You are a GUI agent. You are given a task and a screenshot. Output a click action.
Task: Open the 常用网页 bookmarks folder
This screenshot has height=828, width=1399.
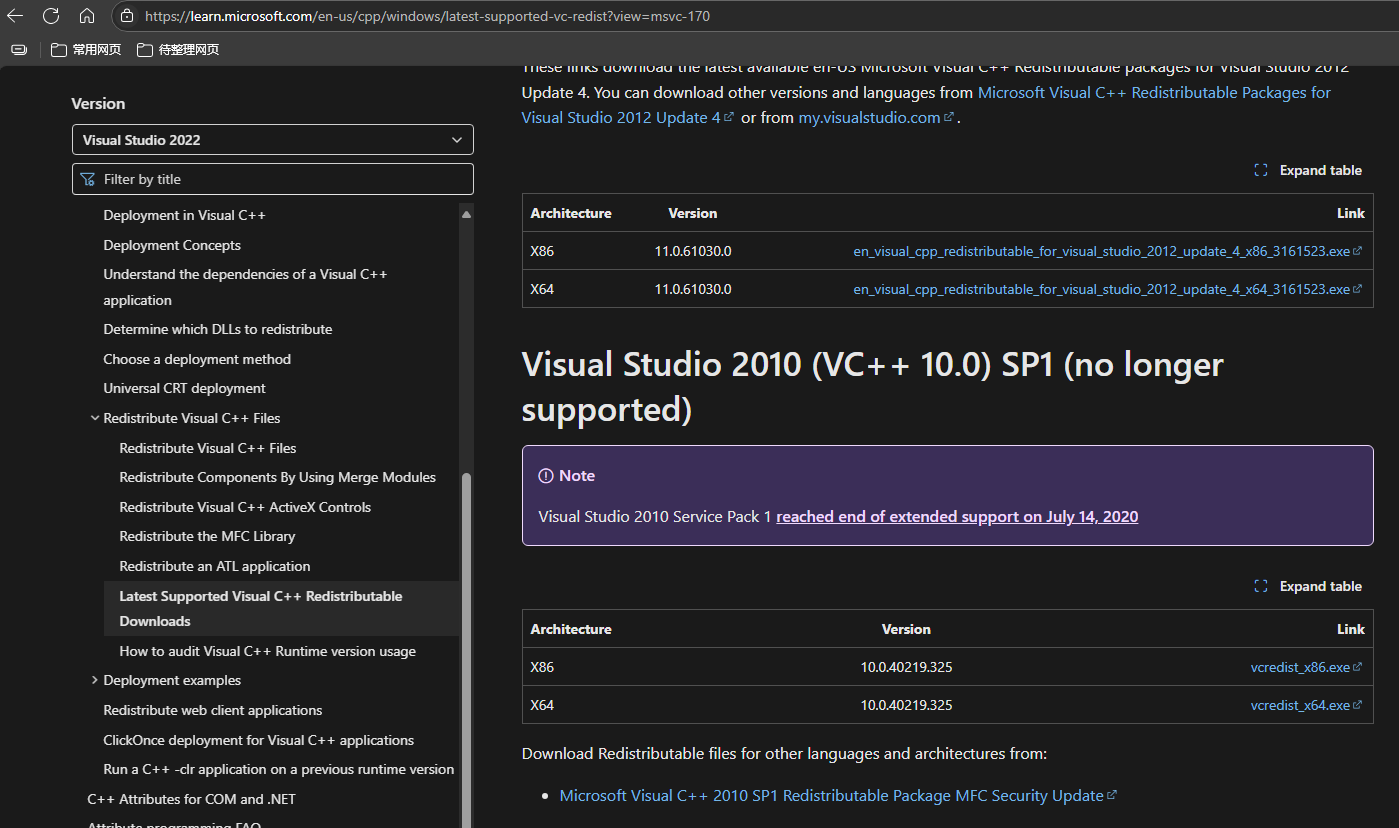click(x=86, y=49)
